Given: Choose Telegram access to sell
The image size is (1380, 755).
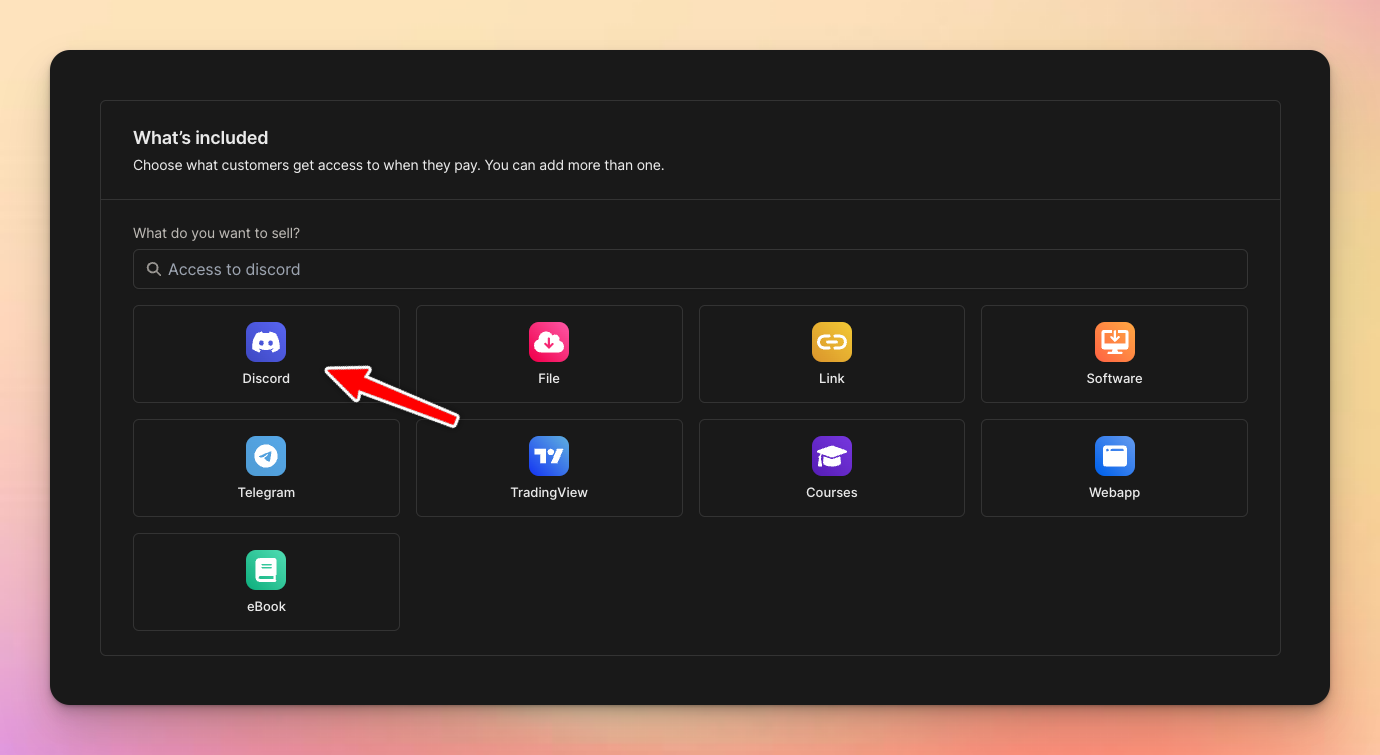Looking at the screenshot, I should pyautogui.click(x=266, y=468).
